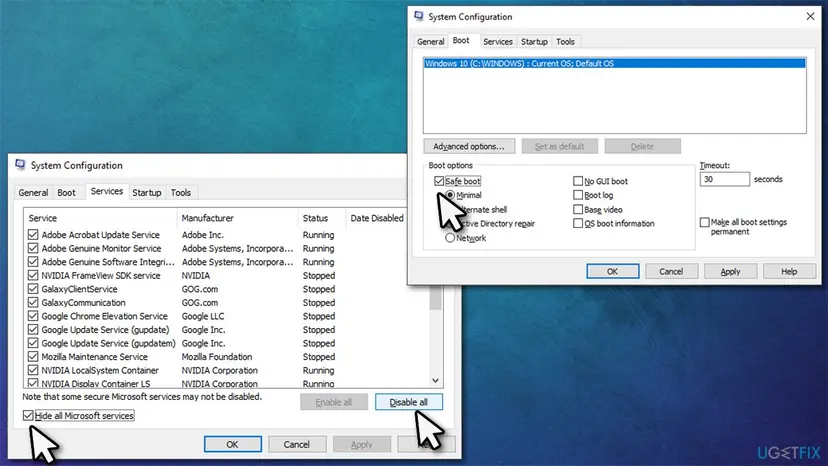Click Disable all services button
Viewport: 828px width, 466px height.
coord(409,402)
